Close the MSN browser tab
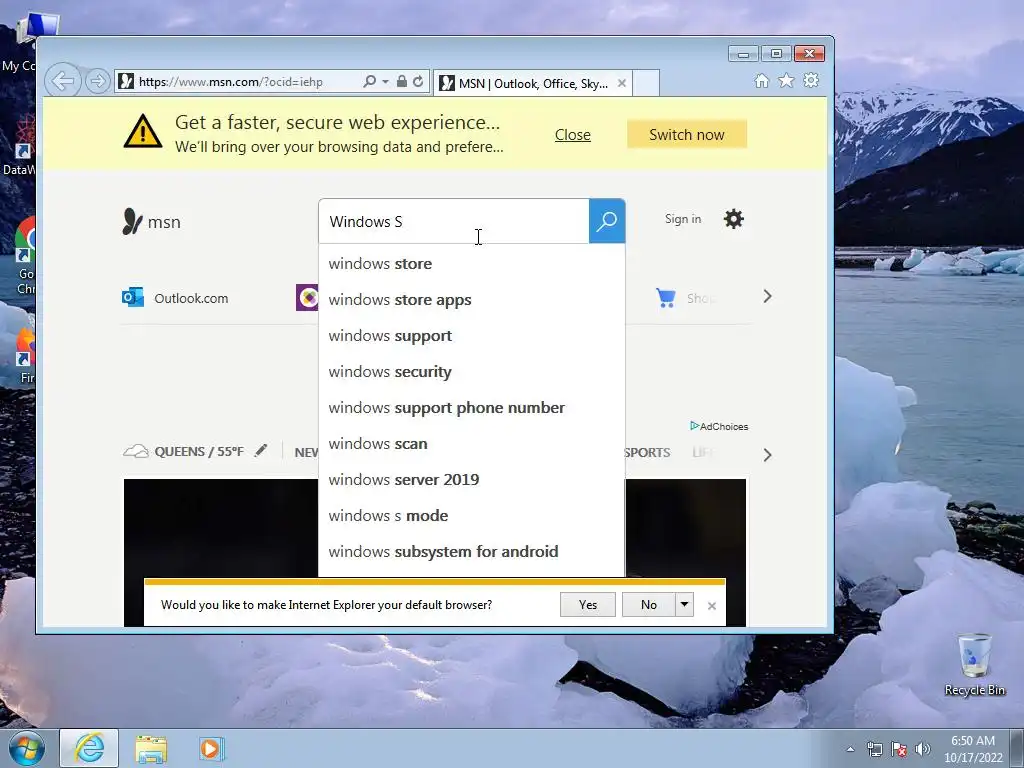This screenshot has width=1024, height=768. 622,84
